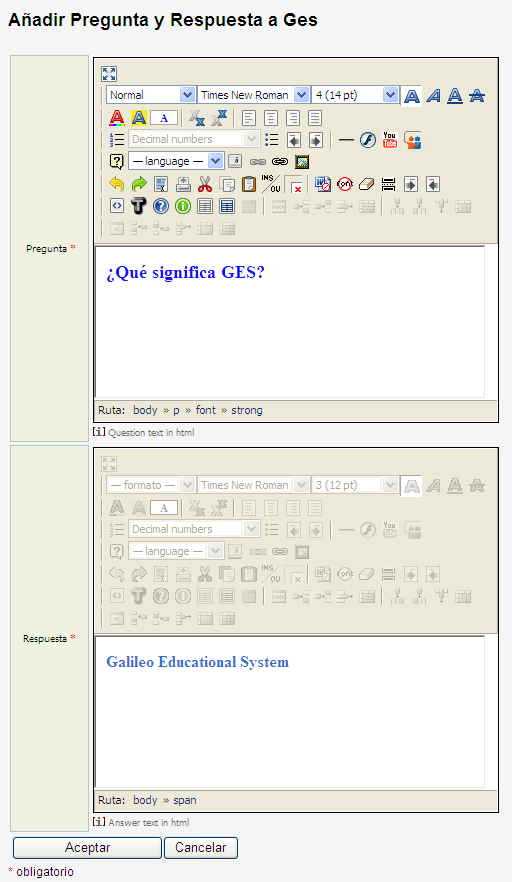
Task: Open the blue help question mark icon
Action: (161, 206)
